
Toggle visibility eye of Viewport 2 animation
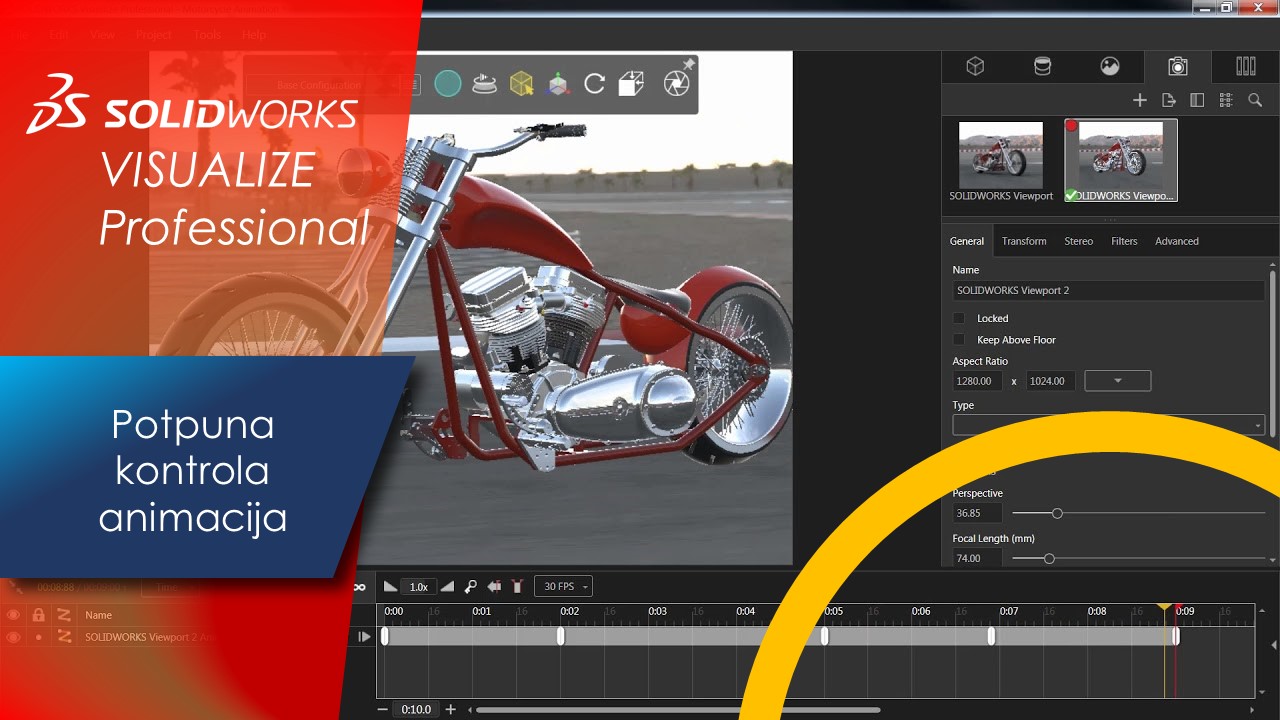coord(14,637)
